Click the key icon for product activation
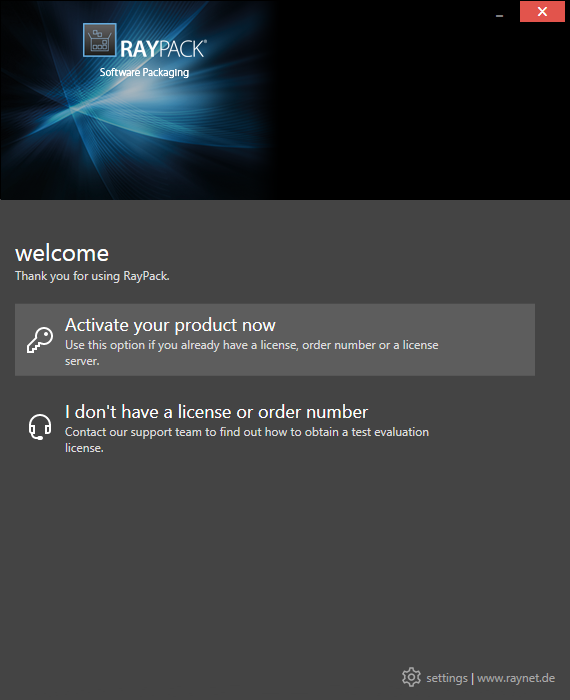Screen dimensions: 570x700 coord(40,340)
